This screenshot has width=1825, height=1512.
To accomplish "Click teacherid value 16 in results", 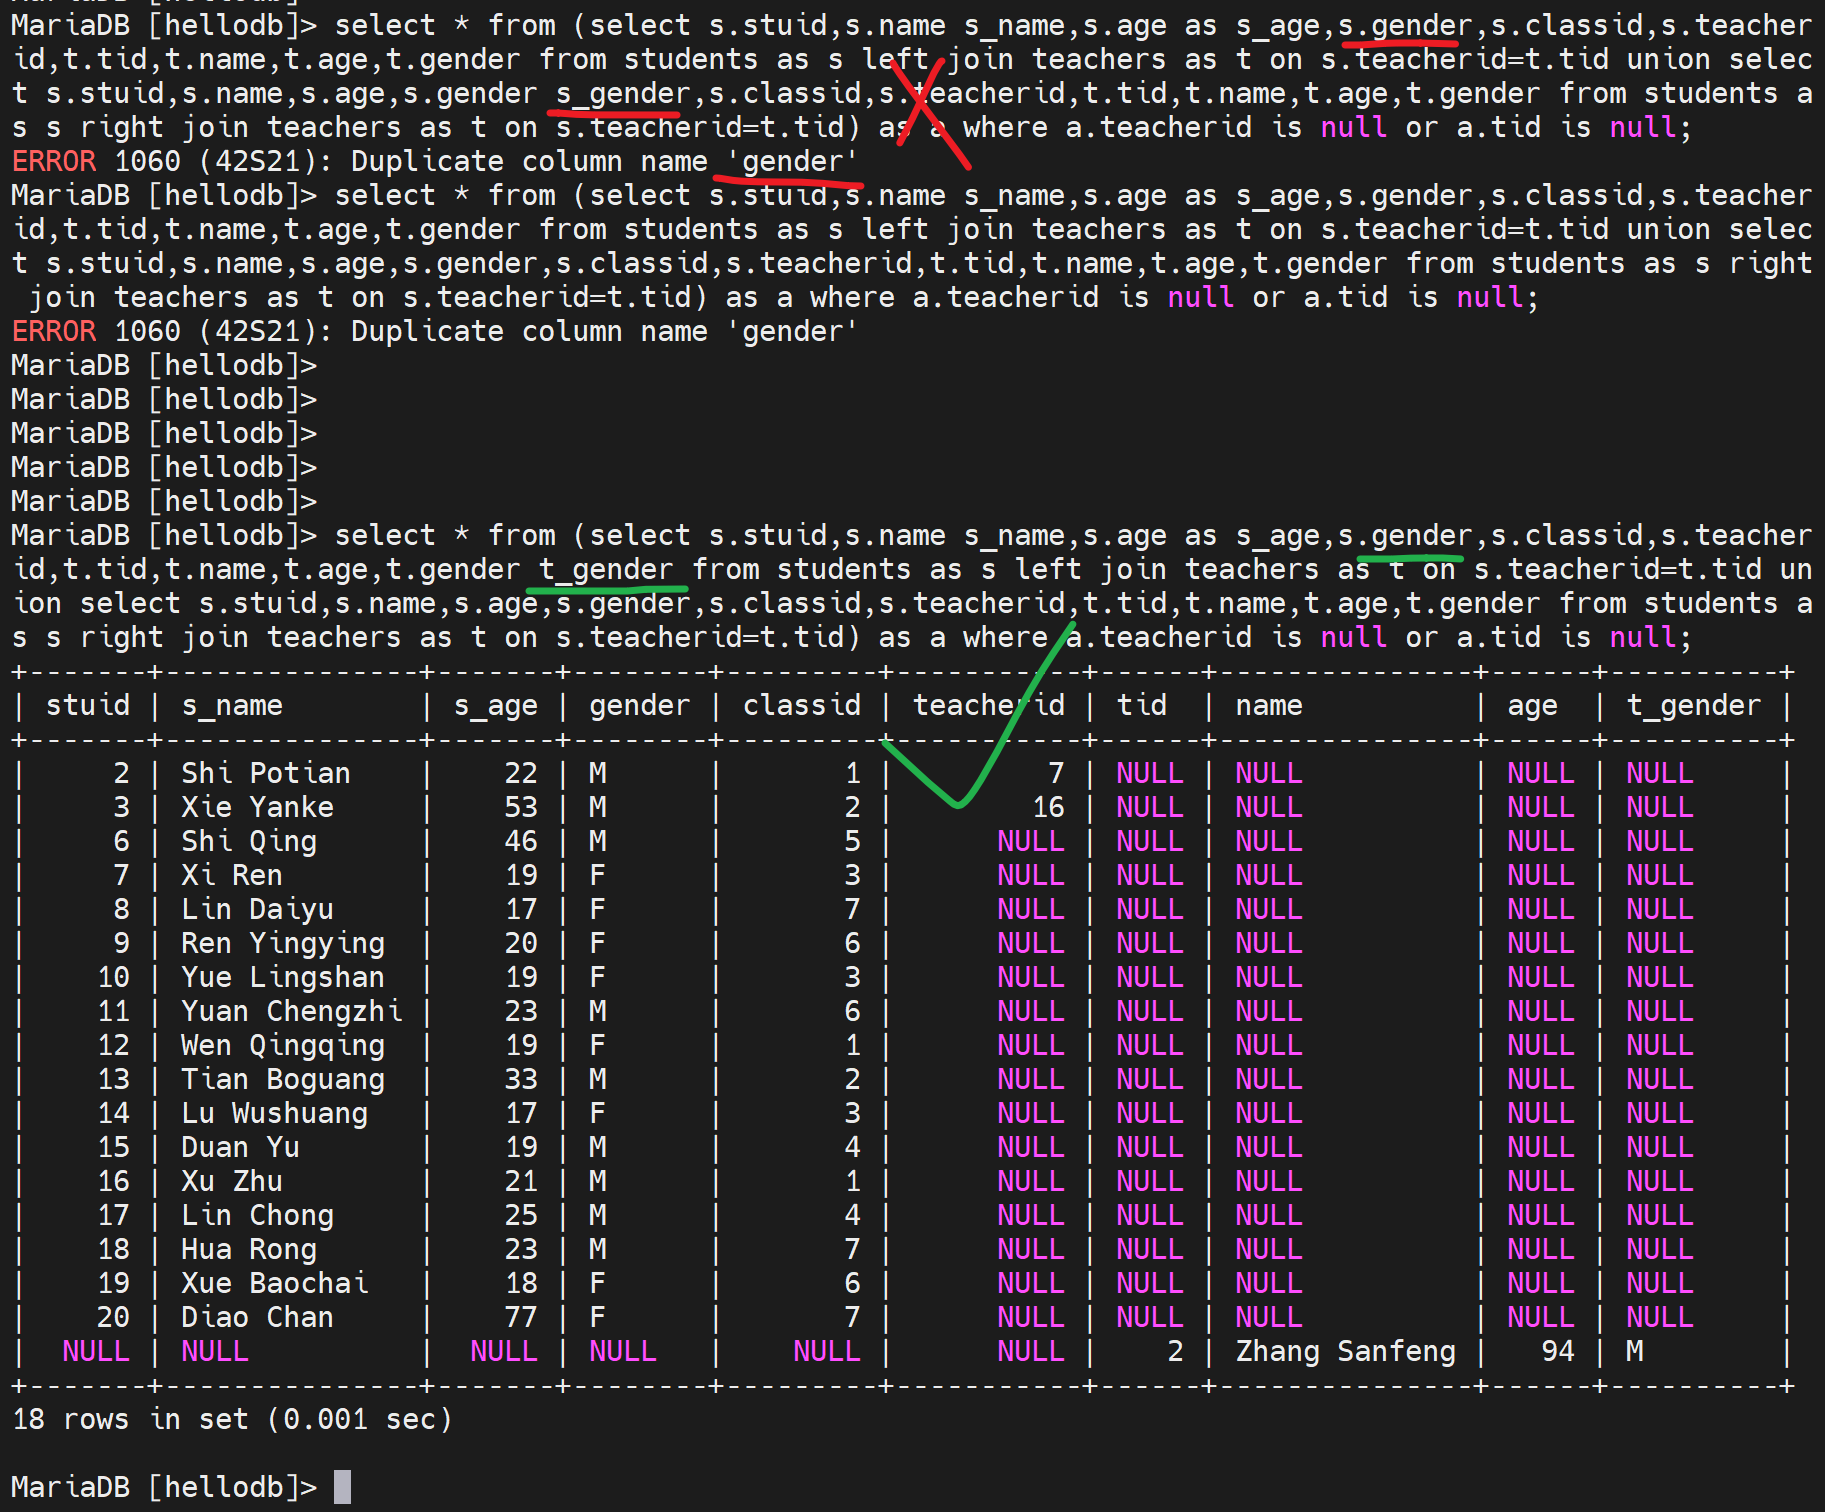I will 1048,807.
